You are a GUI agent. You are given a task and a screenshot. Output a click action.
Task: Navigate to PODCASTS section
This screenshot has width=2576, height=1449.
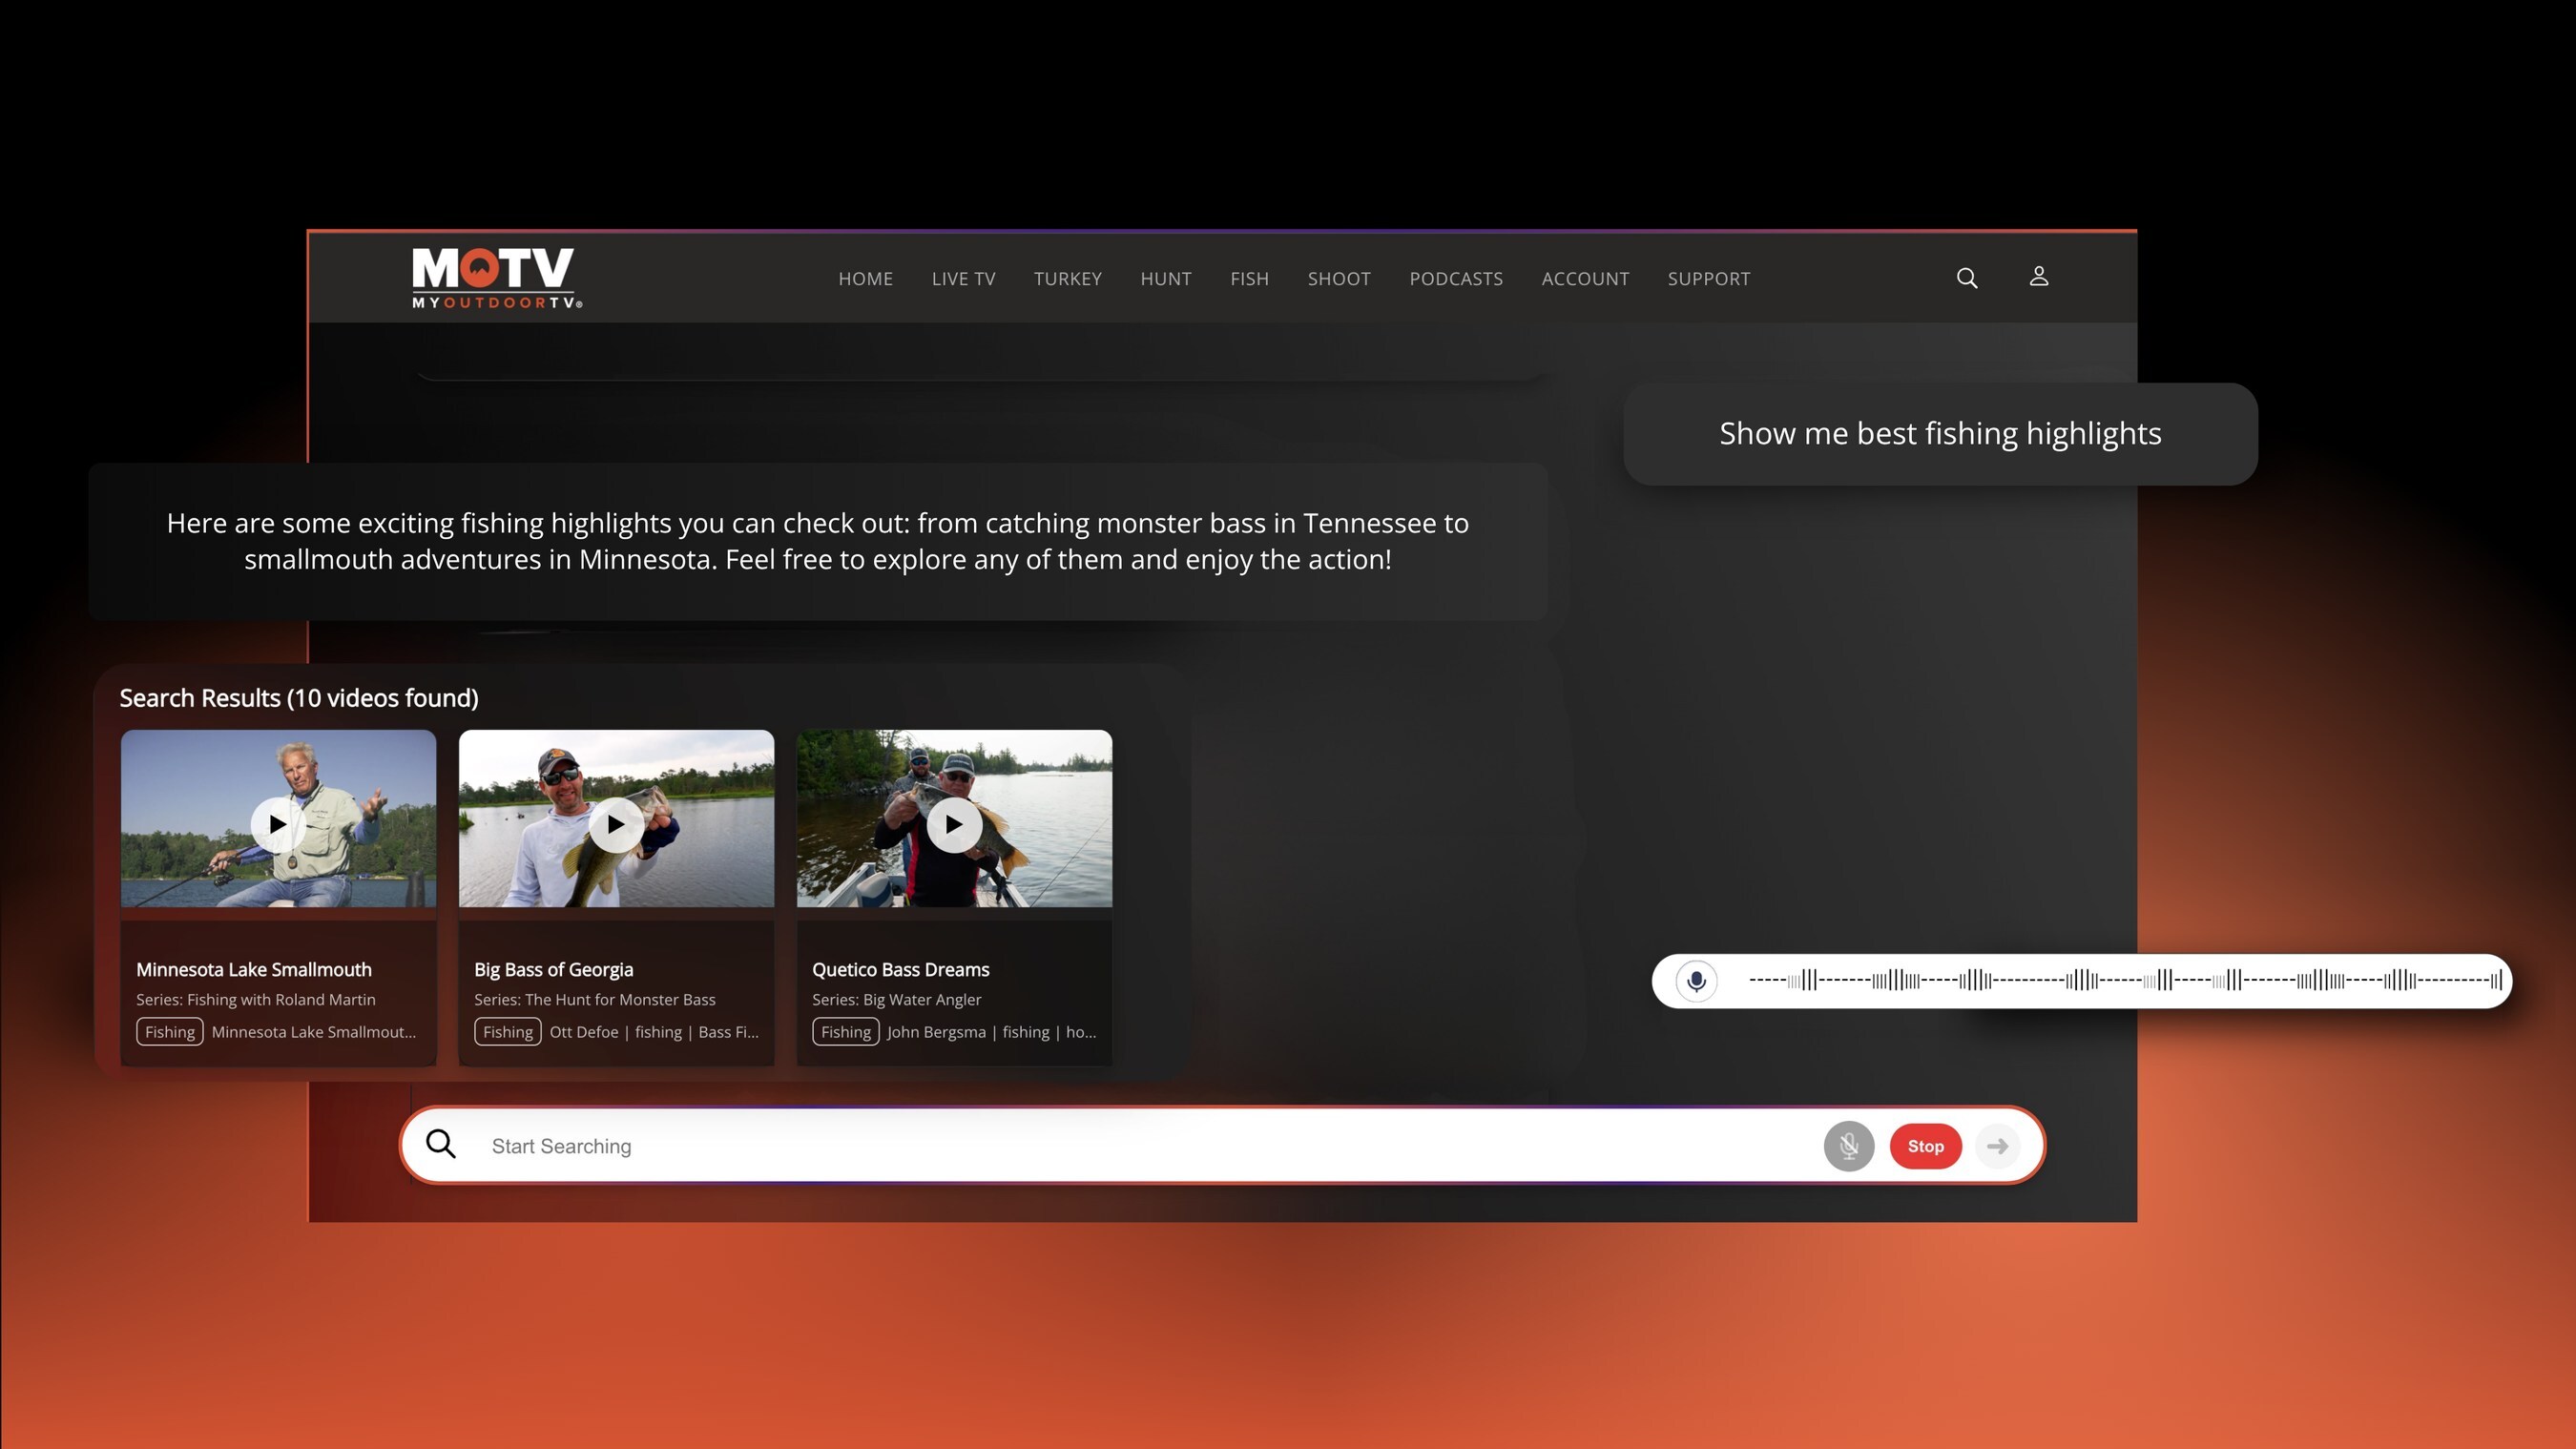(x=1455, y=279)
